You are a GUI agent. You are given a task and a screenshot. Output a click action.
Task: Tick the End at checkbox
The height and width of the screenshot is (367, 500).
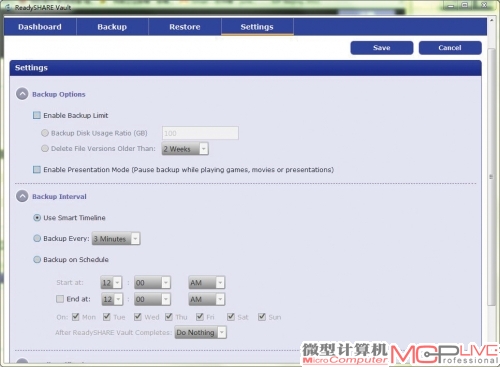[x=60, y=299]
